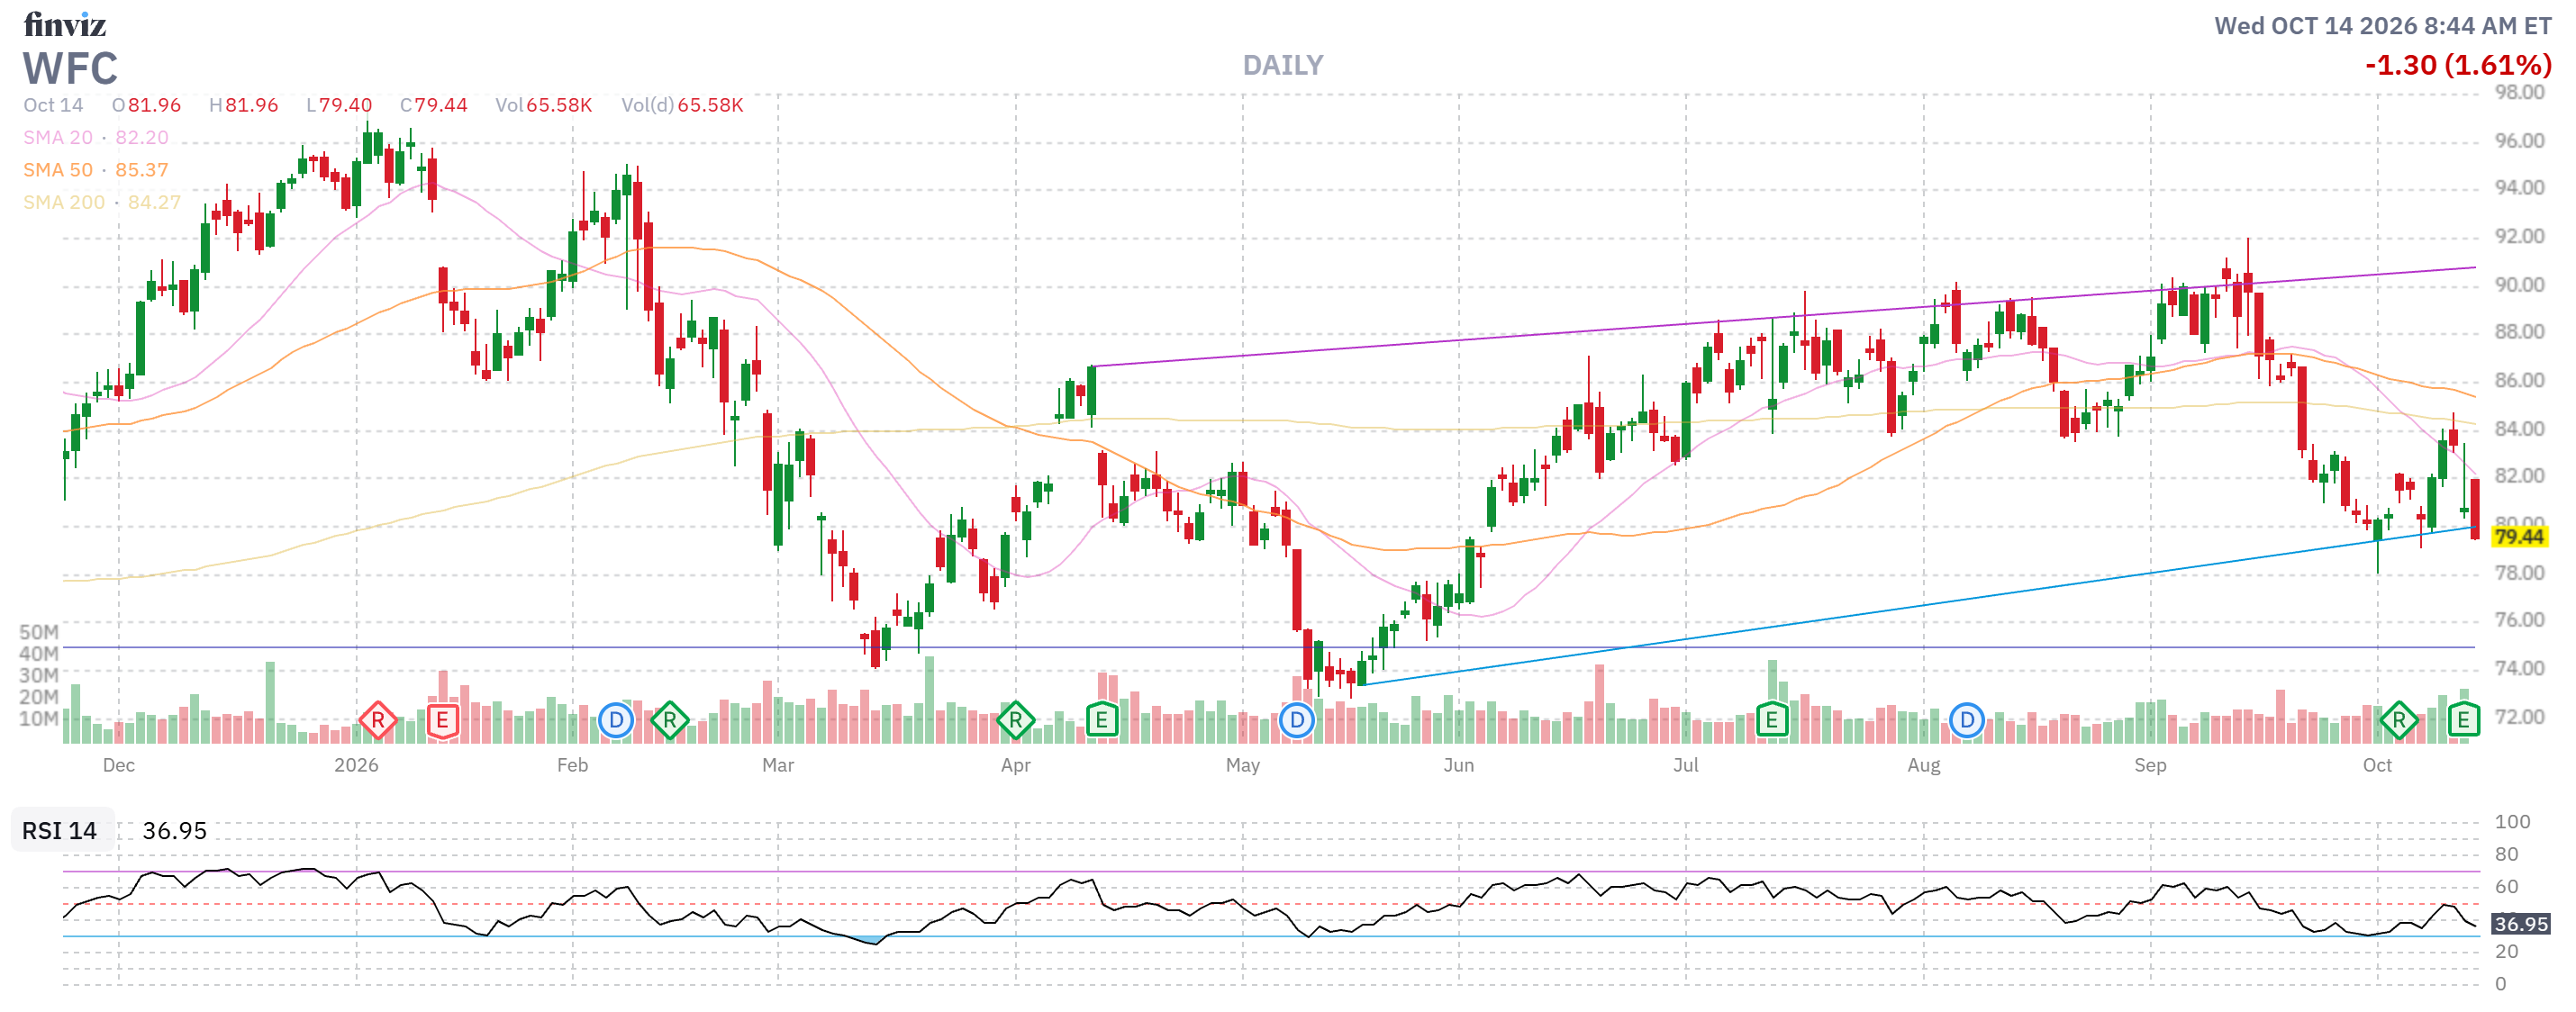The height and width of the screenshot is (1012, 2576).
Task: Select the WFC ticker symbol
Action: [x=71, y=69]
